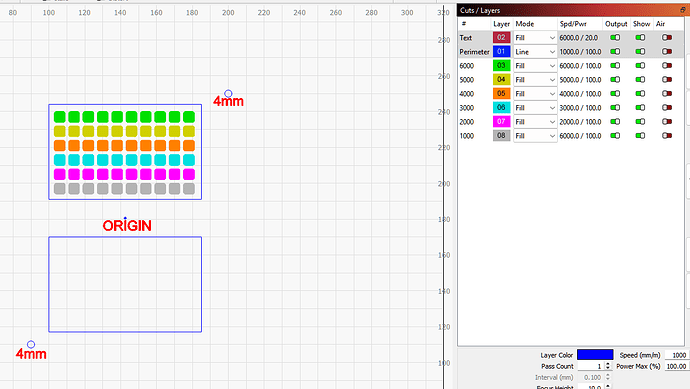Click the Speed (mm/m) input field

pos(676,355)
